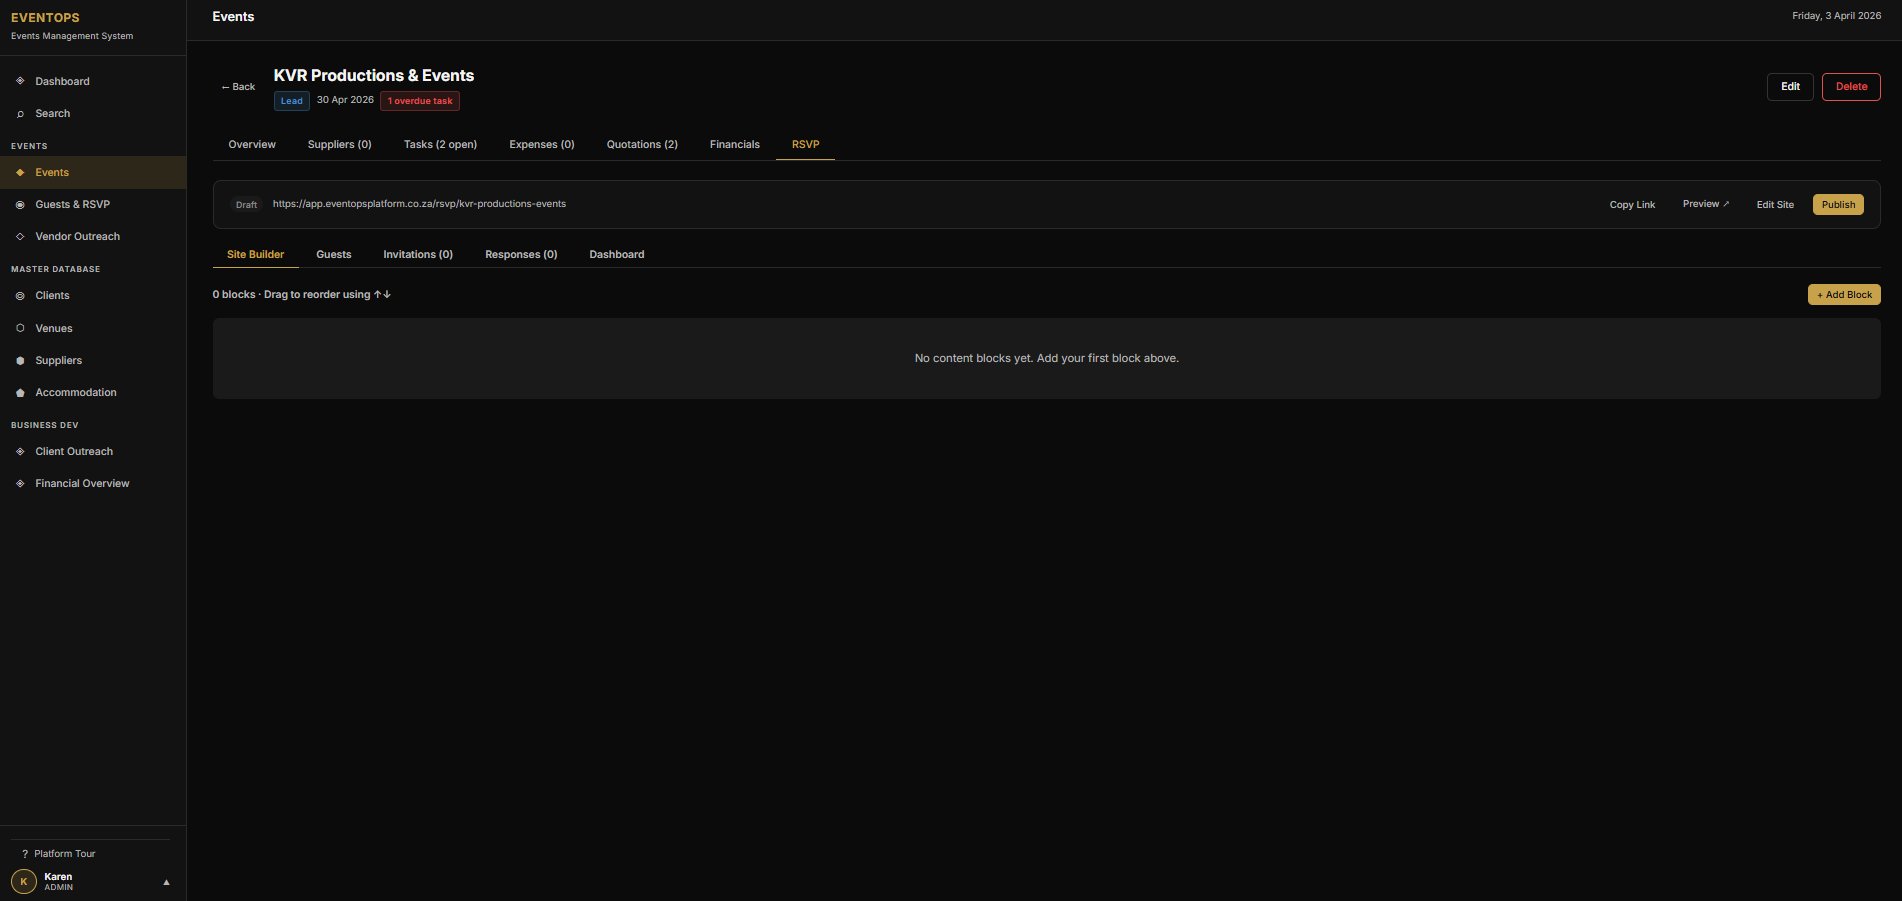The height and width of the screenshot is (901, 1902).
Task: Select the Site Builder sub-tab
Action: (255, 254)
